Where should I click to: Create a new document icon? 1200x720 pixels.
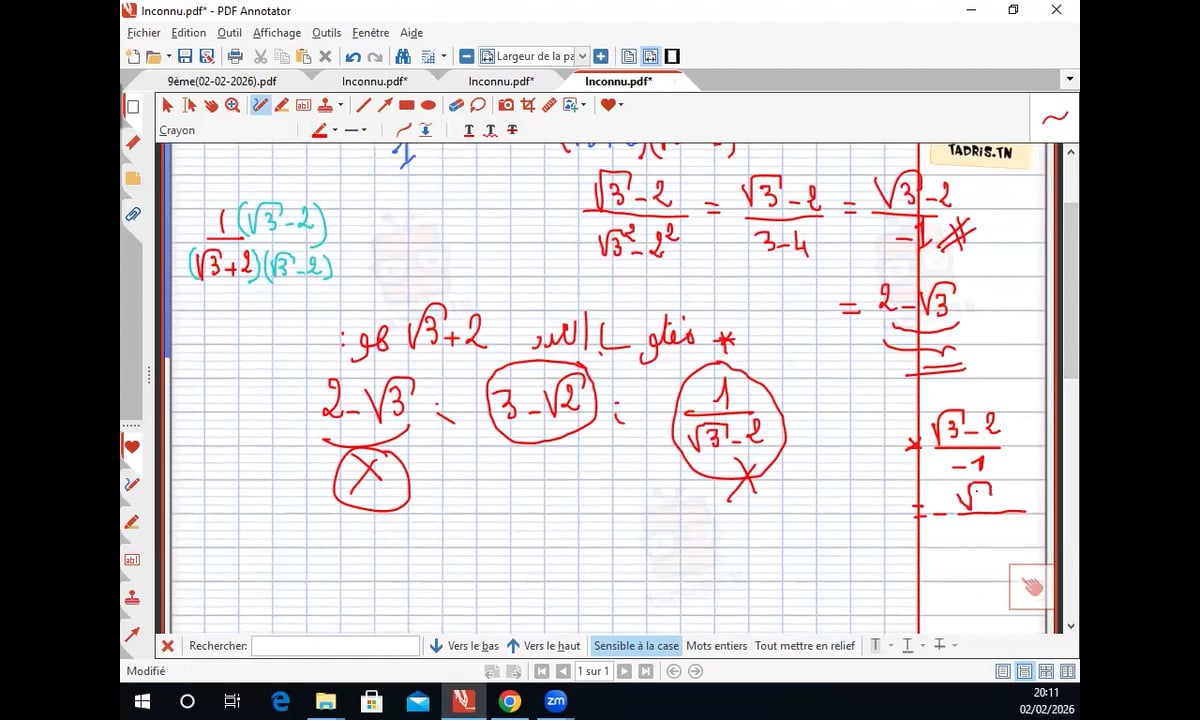(133, 57)
